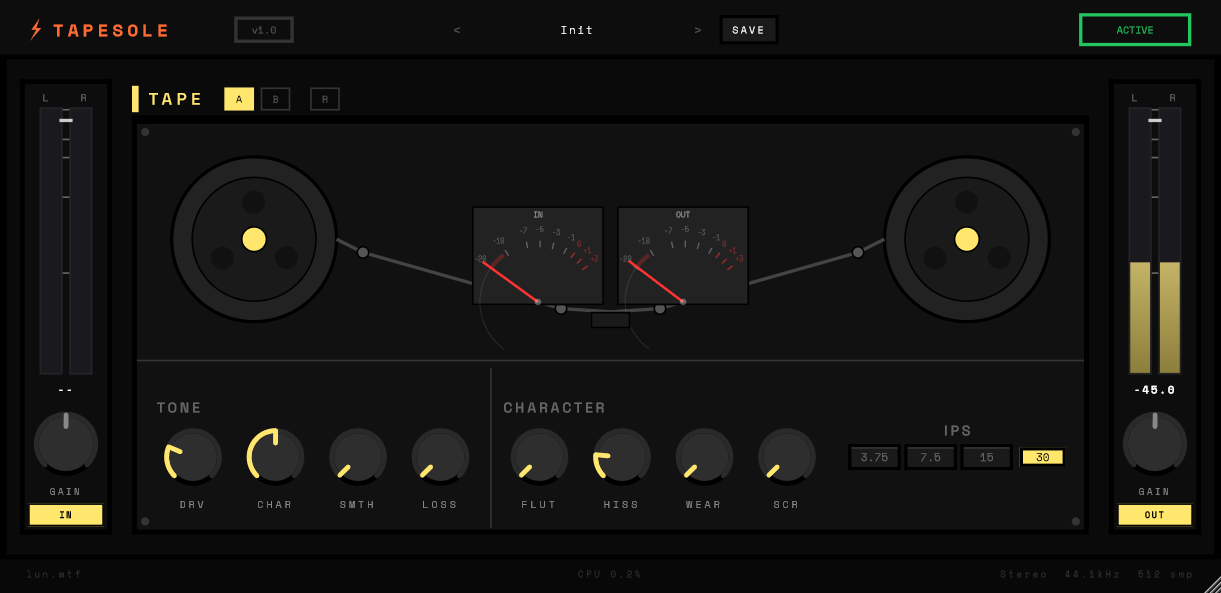The width and height of the screenshot is (1221, 593).
Task: Click the left tape reel
Action: [x=254, y=239]
